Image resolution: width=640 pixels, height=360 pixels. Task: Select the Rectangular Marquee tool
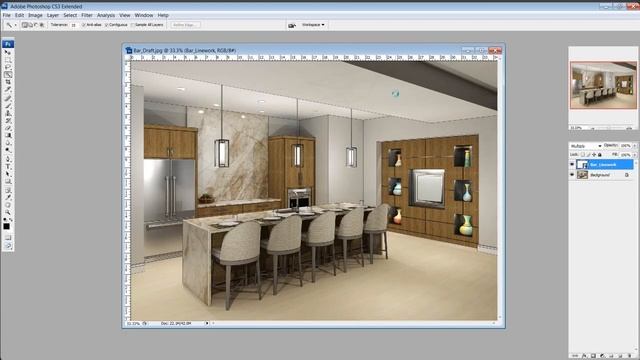pyautogui.click(x=8, y=60)
